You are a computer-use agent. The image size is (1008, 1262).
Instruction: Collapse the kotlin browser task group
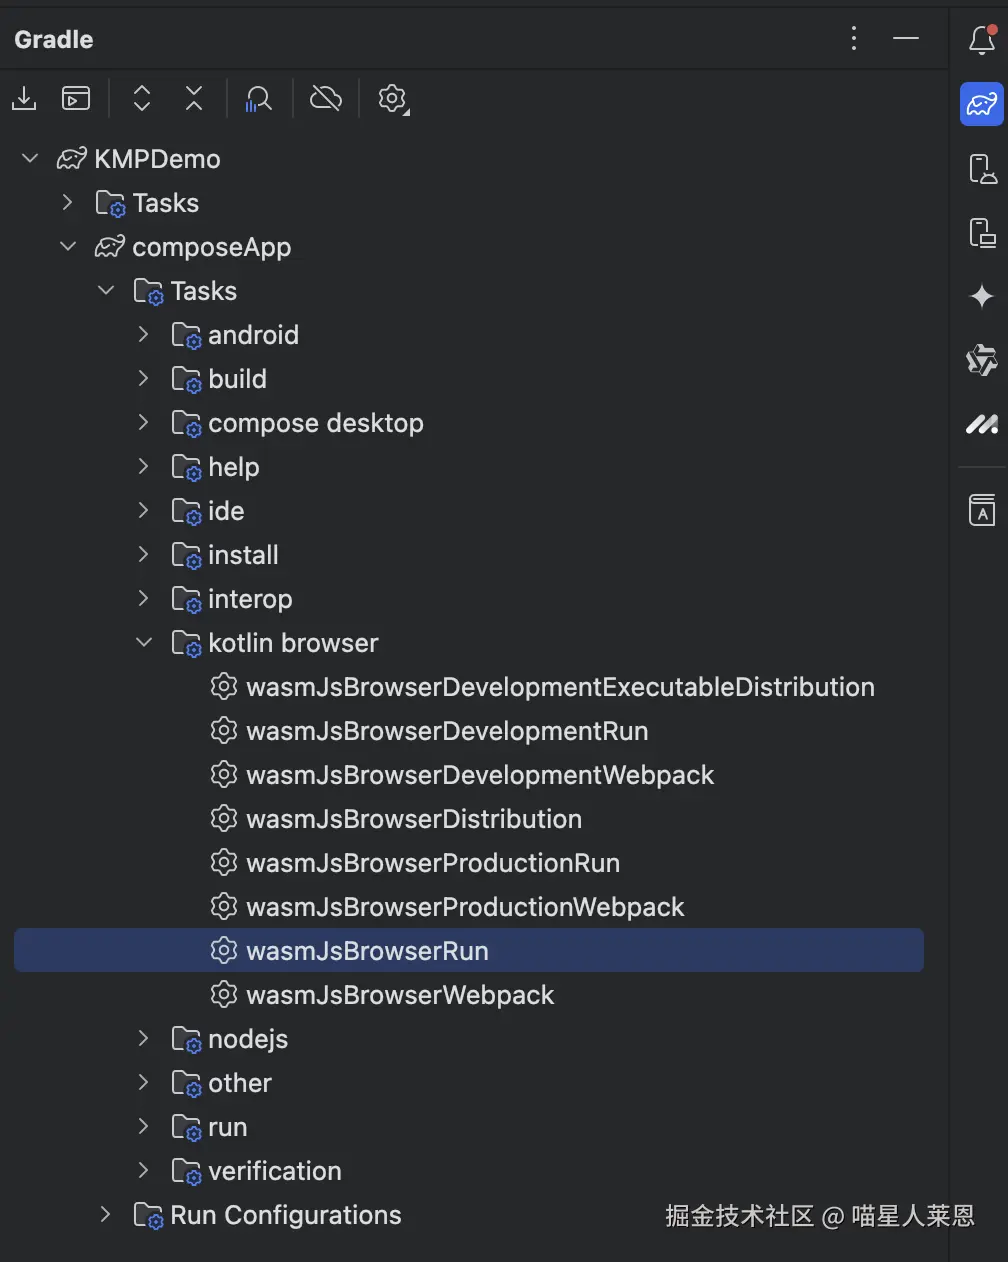pos(144,643)
